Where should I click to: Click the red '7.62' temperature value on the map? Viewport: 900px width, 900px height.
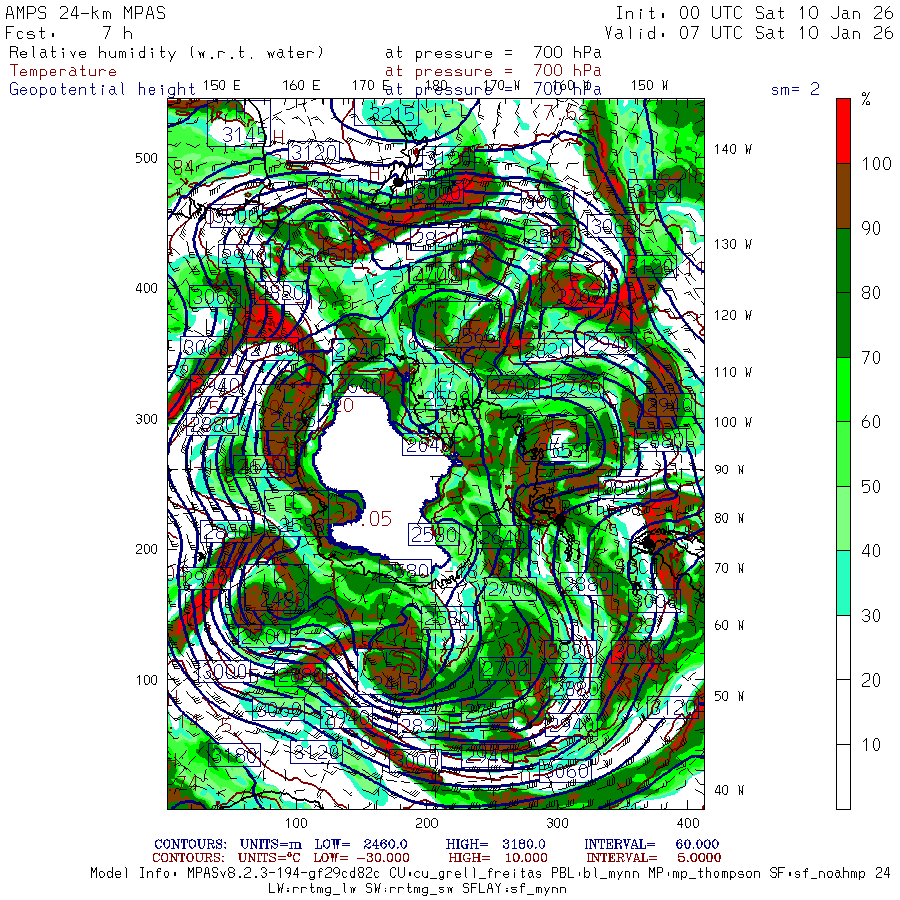coord(566,113)
